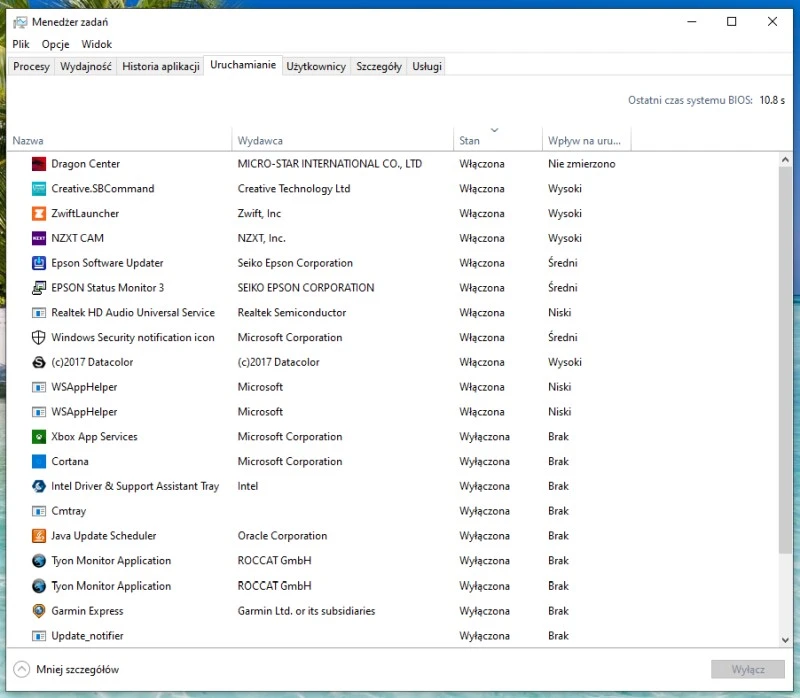
Task: Click the NZXT CAM purple icon
Action: pos(39,238)
